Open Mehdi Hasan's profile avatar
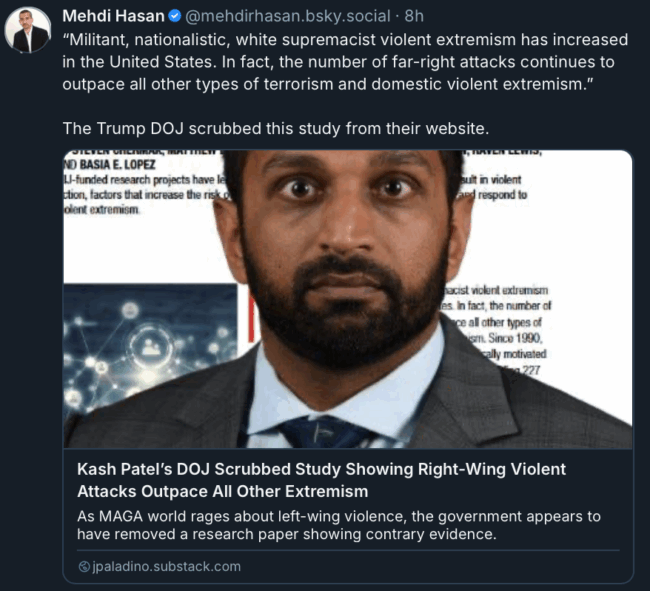This screenshot has height=591, width=650. [x=28, y=30]
